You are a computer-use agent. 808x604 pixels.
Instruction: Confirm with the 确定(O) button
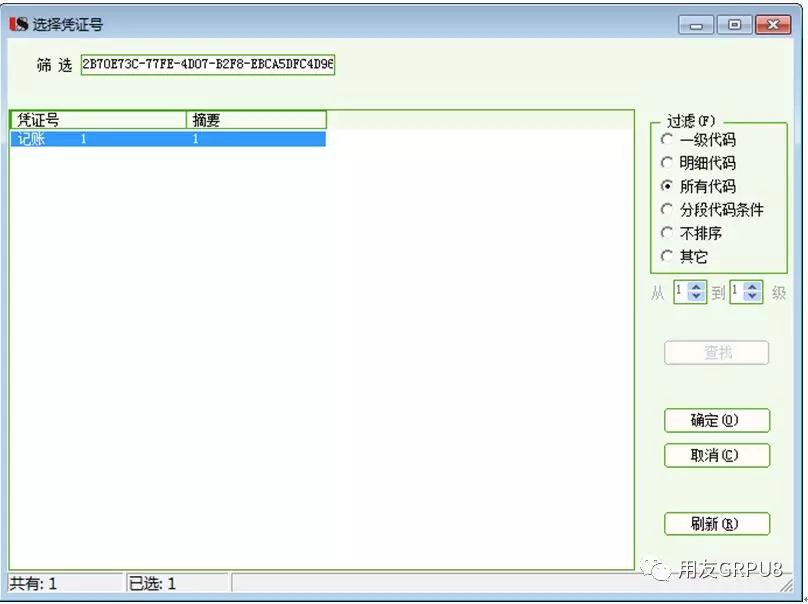pyautogui.click(x=717, y=421)
